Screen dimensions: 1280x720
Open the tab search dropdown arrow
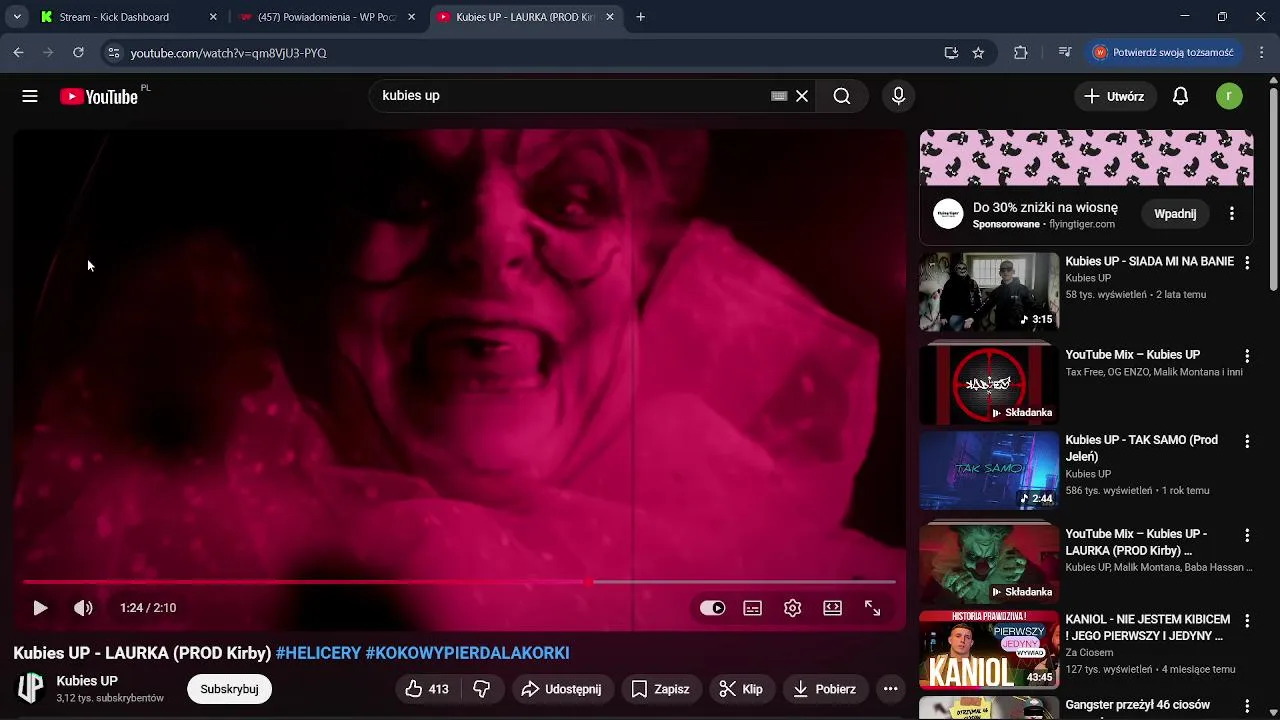(17, 17)
